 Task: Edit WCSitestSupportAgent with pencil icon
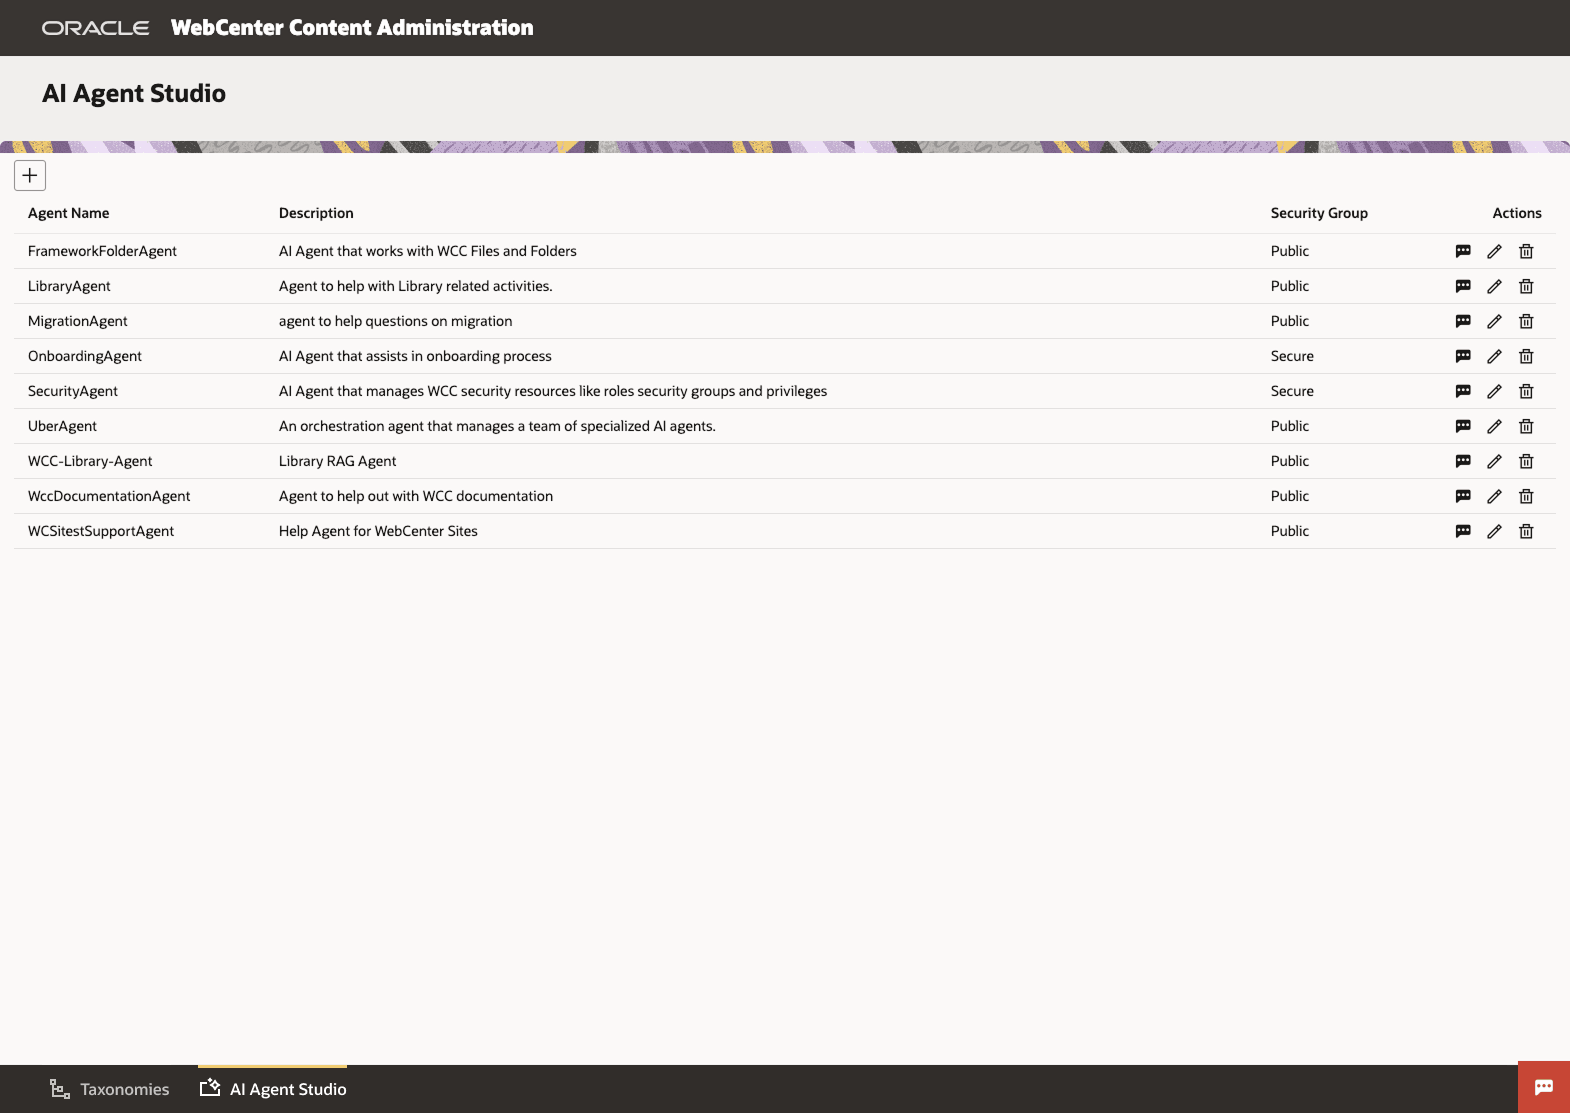point(1494,531)
